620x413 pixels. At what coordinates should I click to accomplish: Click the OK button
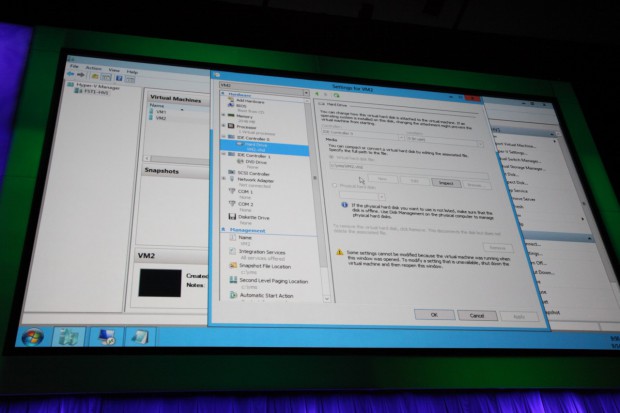[434, 314]
